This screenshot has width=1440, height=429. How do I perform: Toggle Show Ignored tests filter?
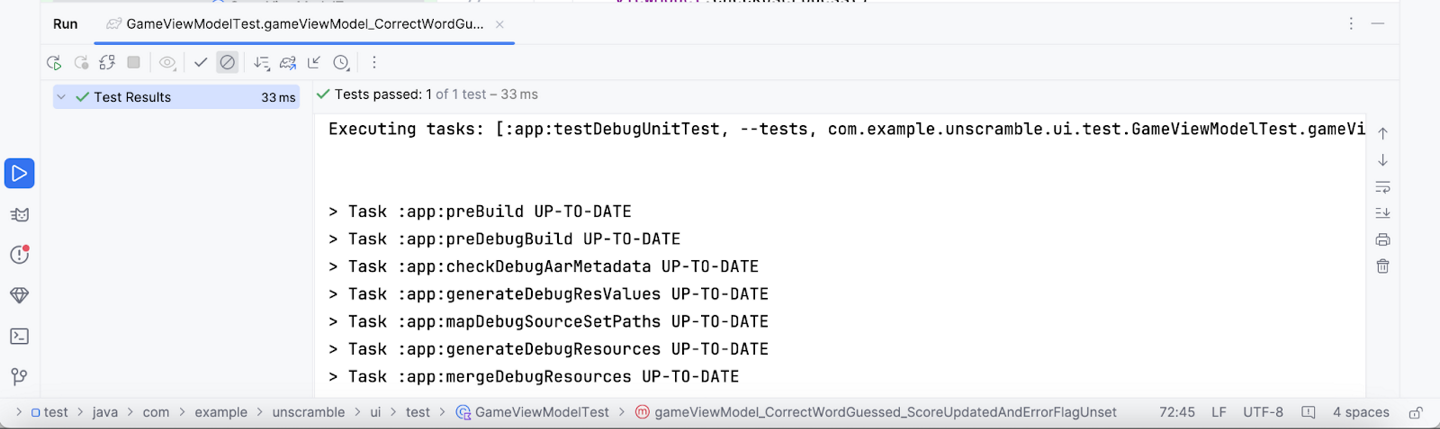click(227, 63)
